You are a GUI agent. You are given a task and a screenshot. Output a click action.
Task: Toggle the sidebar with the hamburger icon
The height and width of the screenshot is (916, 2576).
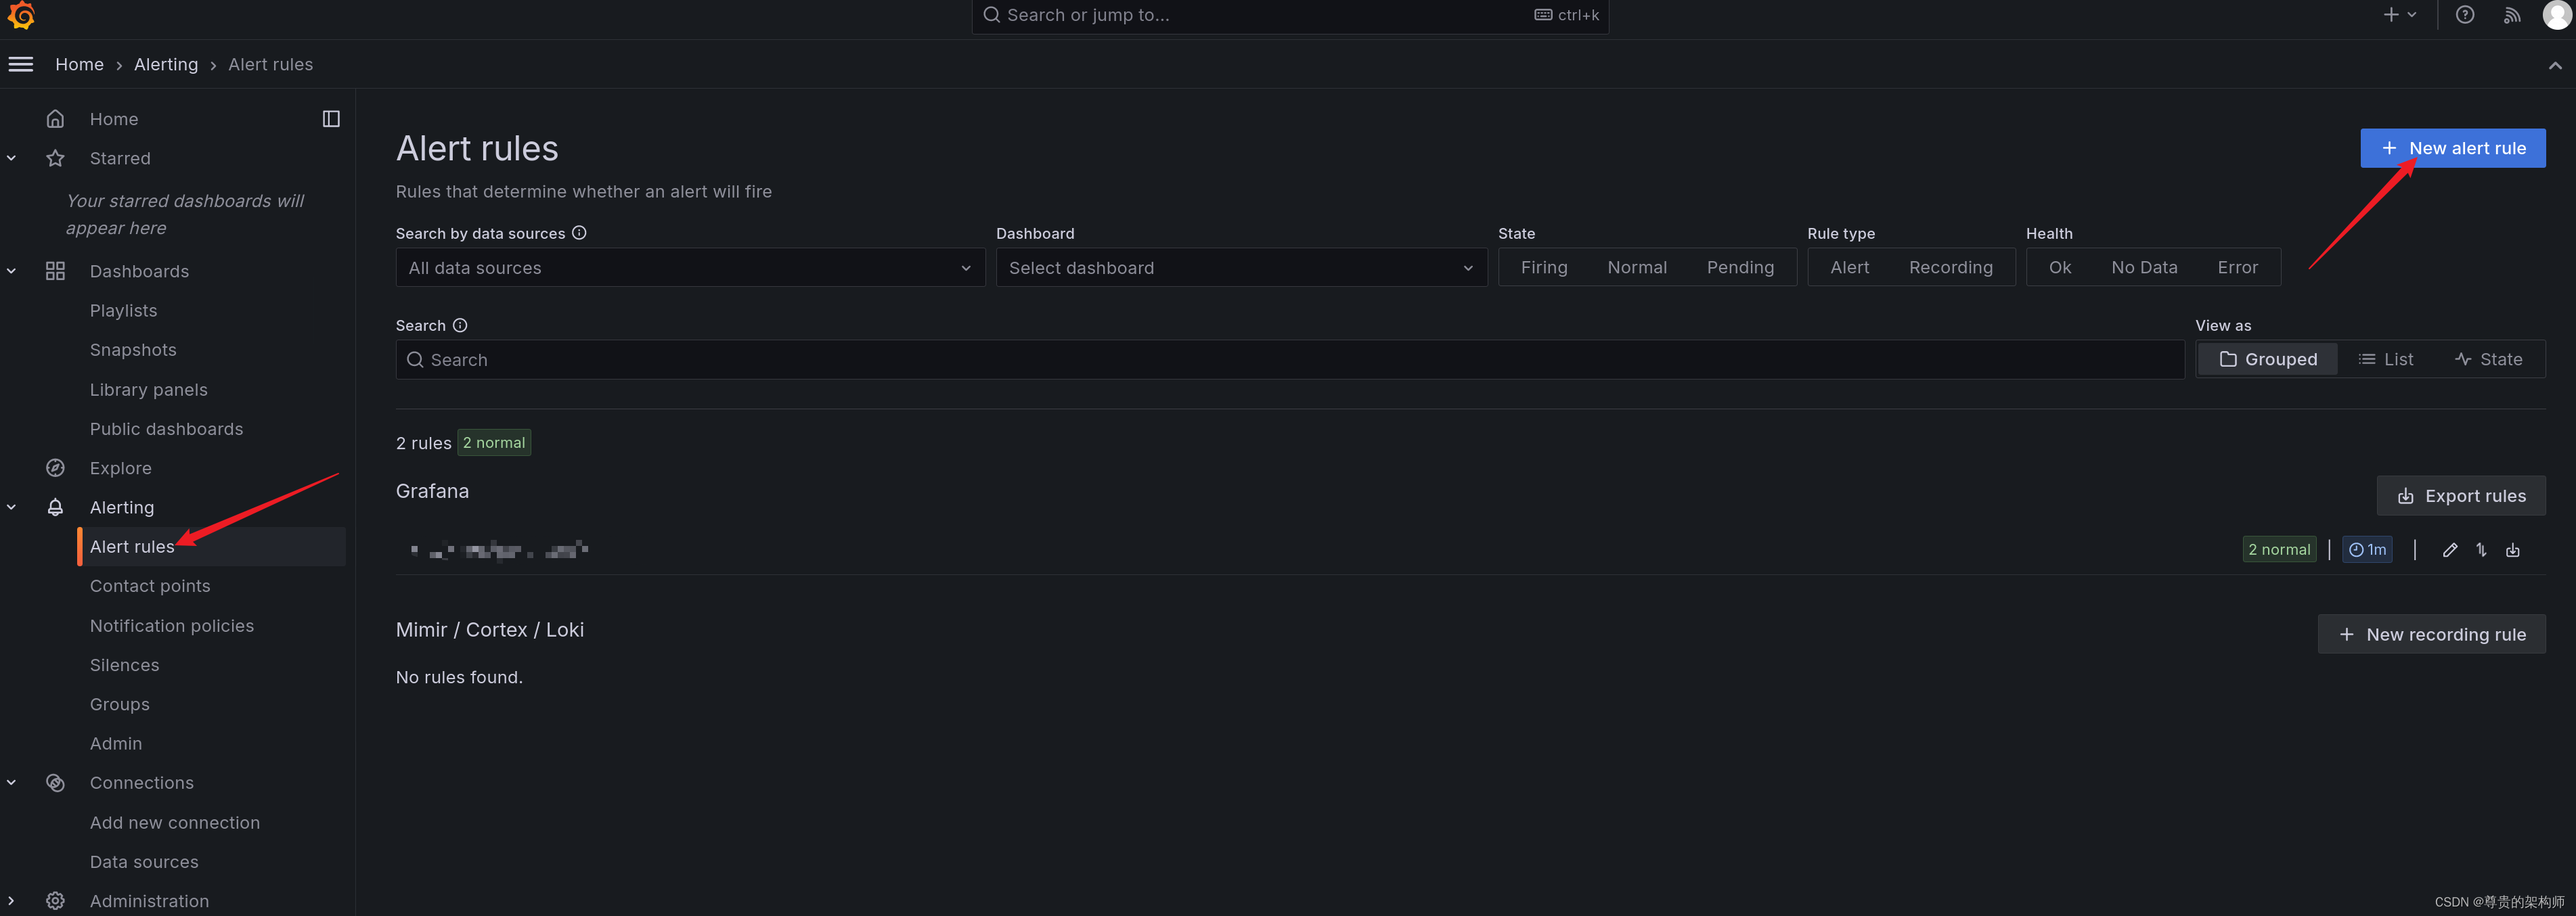pyautogui.click(x=20, y=63)
